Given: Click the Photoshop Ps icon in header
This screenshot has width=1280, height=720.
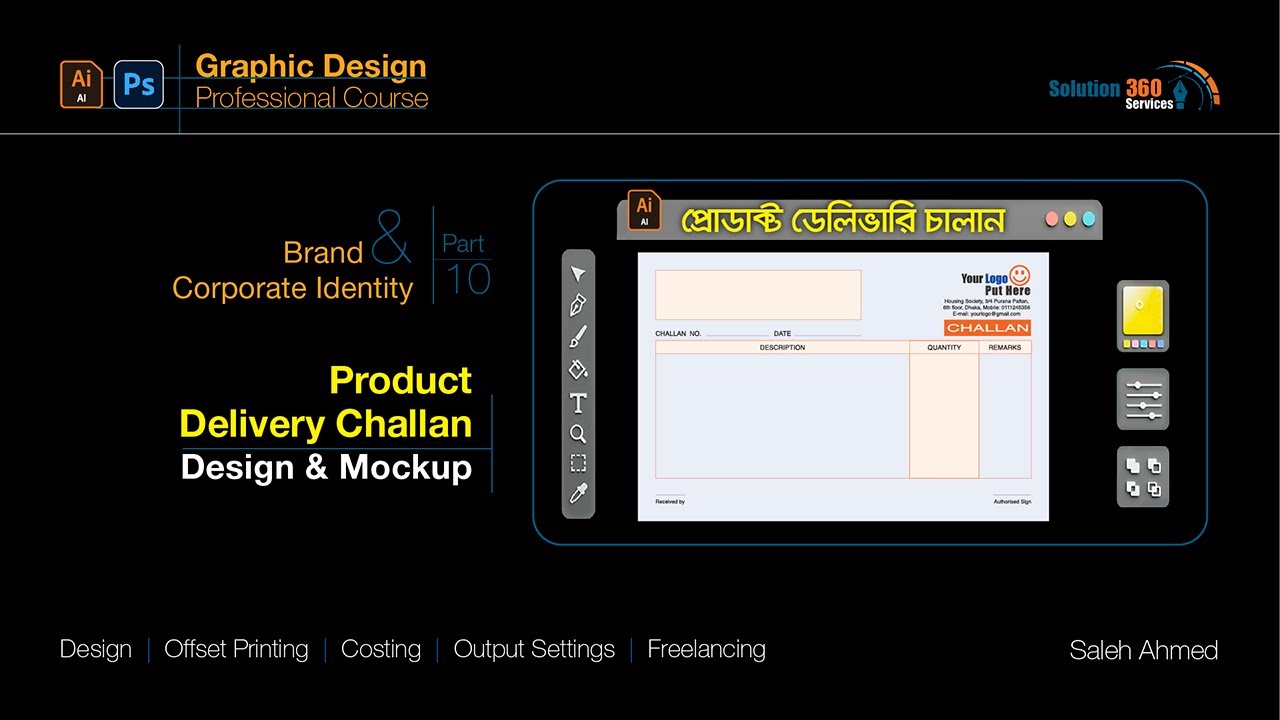Looking at the screenshot, I should [139, 84].
